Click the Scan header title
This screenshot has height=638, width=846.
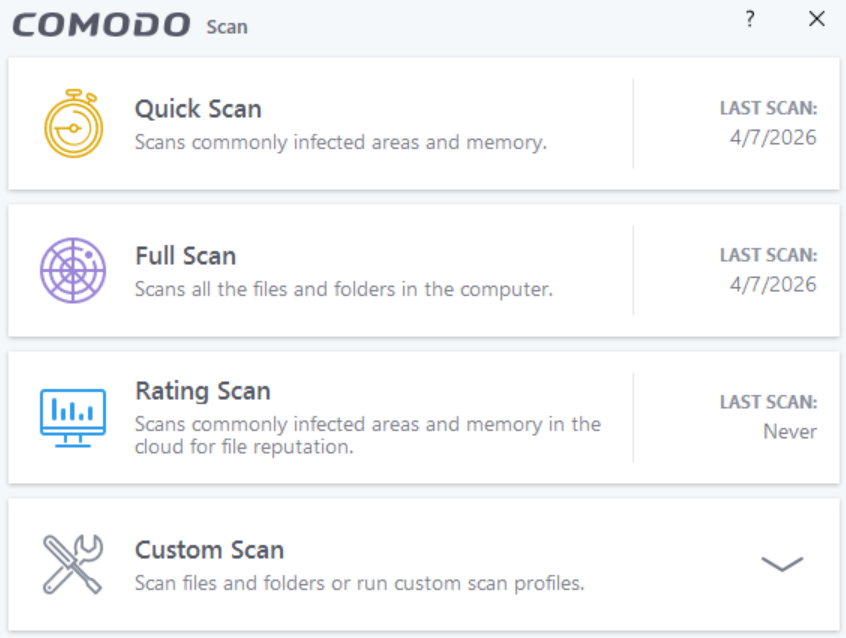coord(227,27)
